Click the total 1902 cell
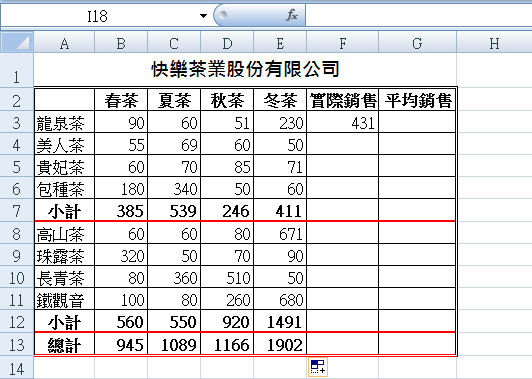The width and height of the screenshot is (532, 379). pos(280,344)
